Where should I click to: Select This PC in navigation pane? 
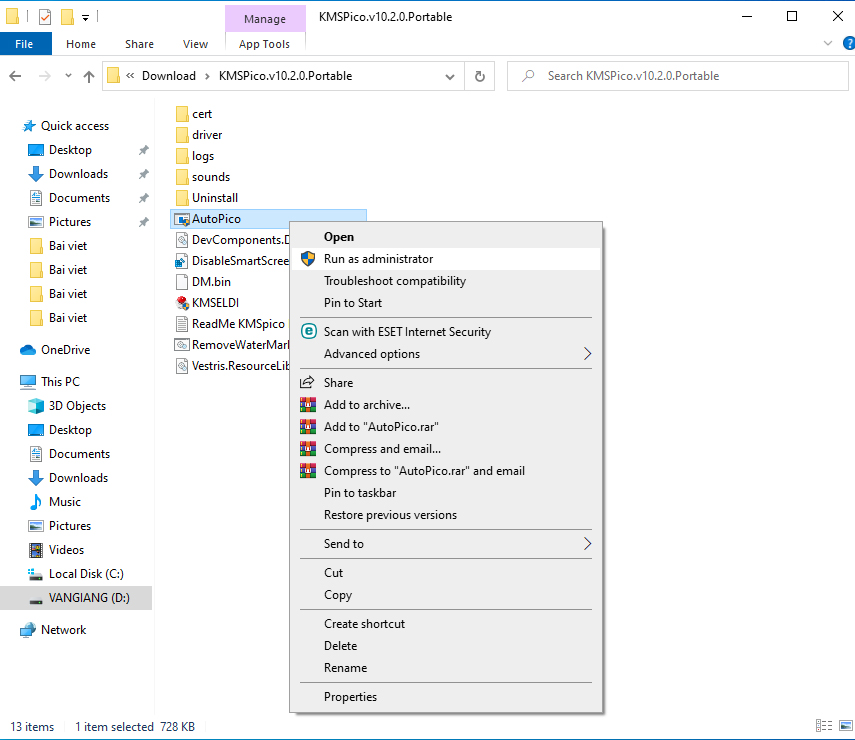(60, 382)
